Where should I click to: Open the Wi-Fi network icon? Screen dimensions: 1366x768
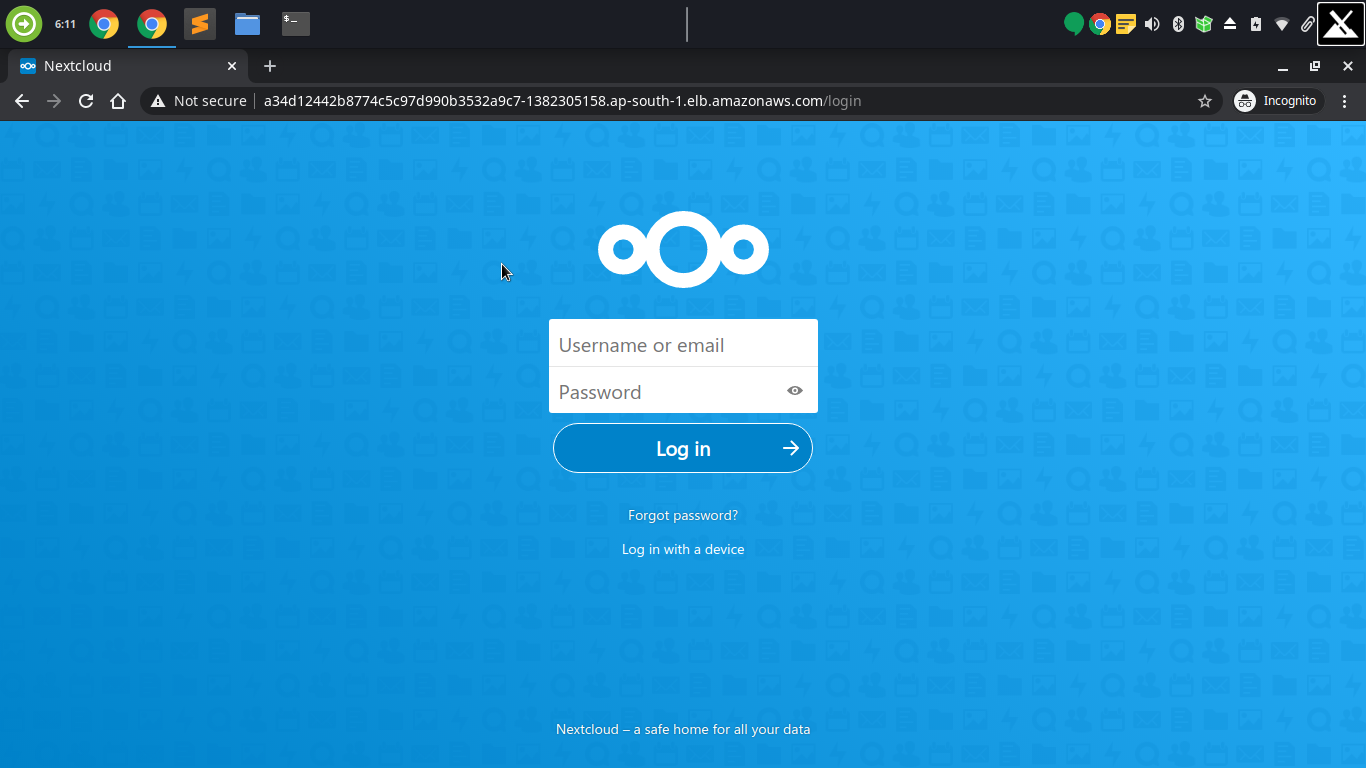(x=1282, y=24)
